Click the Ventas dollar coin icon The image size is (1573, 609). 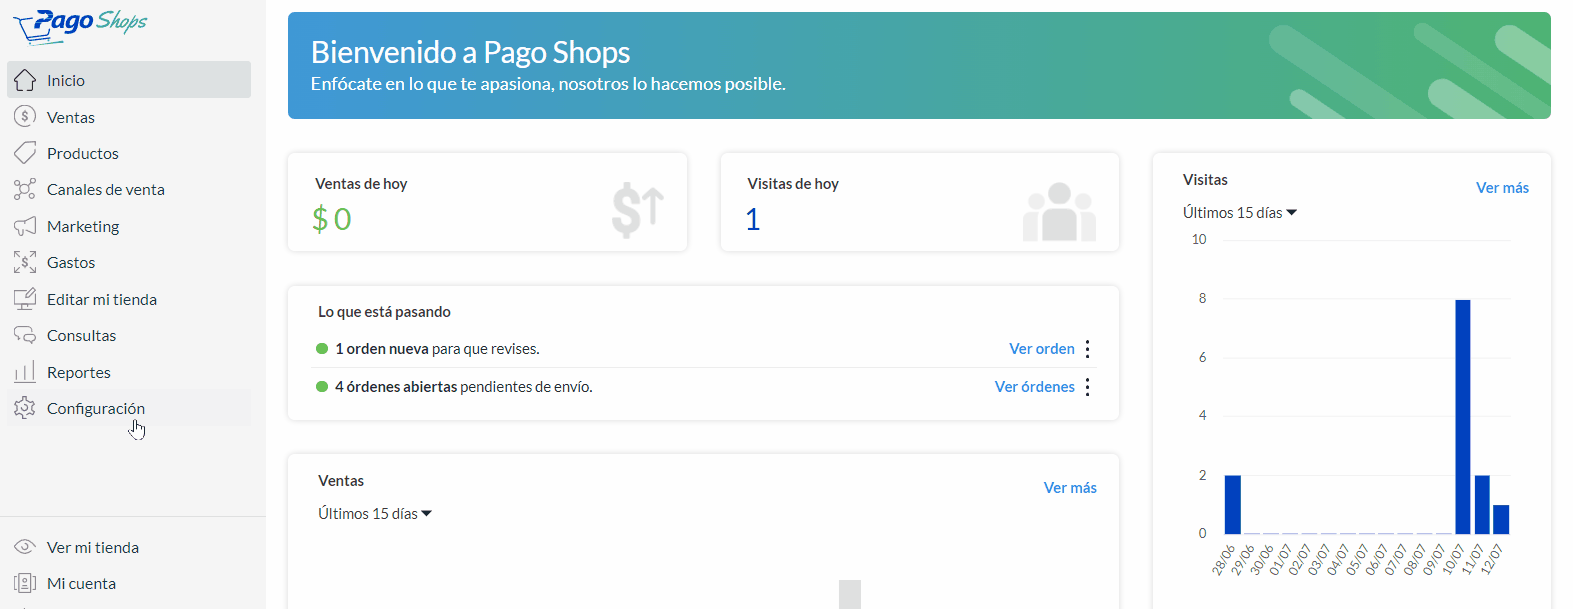[25, 117]
